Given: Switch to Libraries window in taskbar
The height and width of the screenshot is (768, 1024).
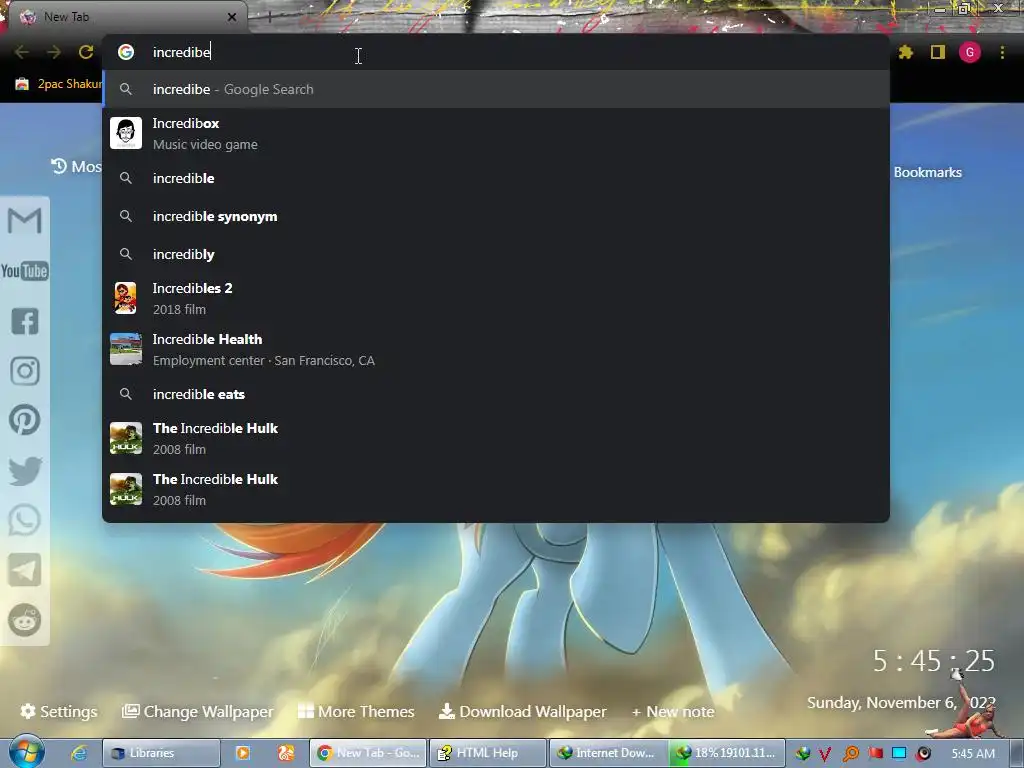Looking at the screenshot, I should pos(161,753).
